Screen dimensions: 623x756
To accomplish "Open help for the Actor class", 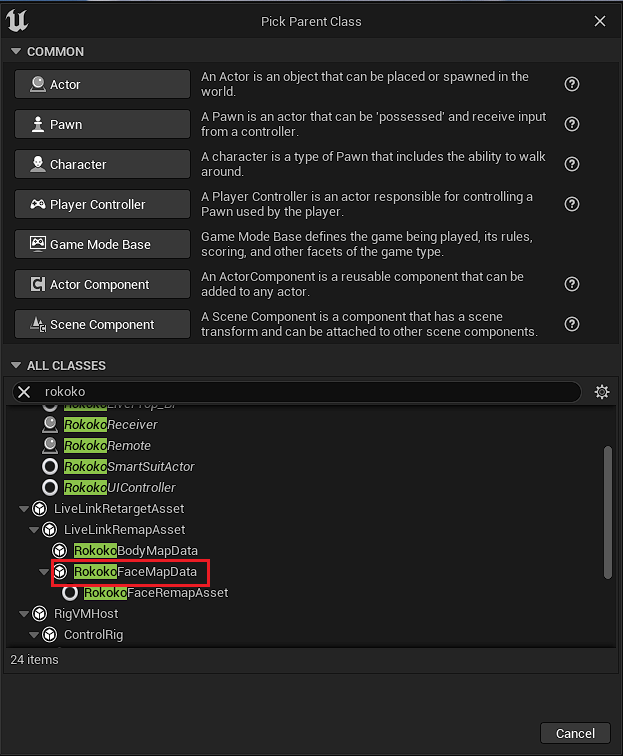I will tap(572, 84).
